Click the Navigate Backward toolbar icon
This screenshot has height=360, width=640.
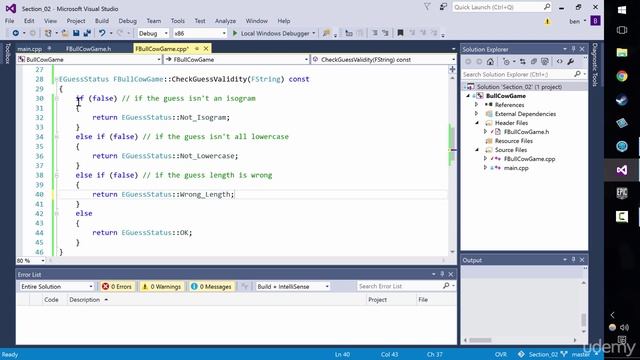[15, 33]
